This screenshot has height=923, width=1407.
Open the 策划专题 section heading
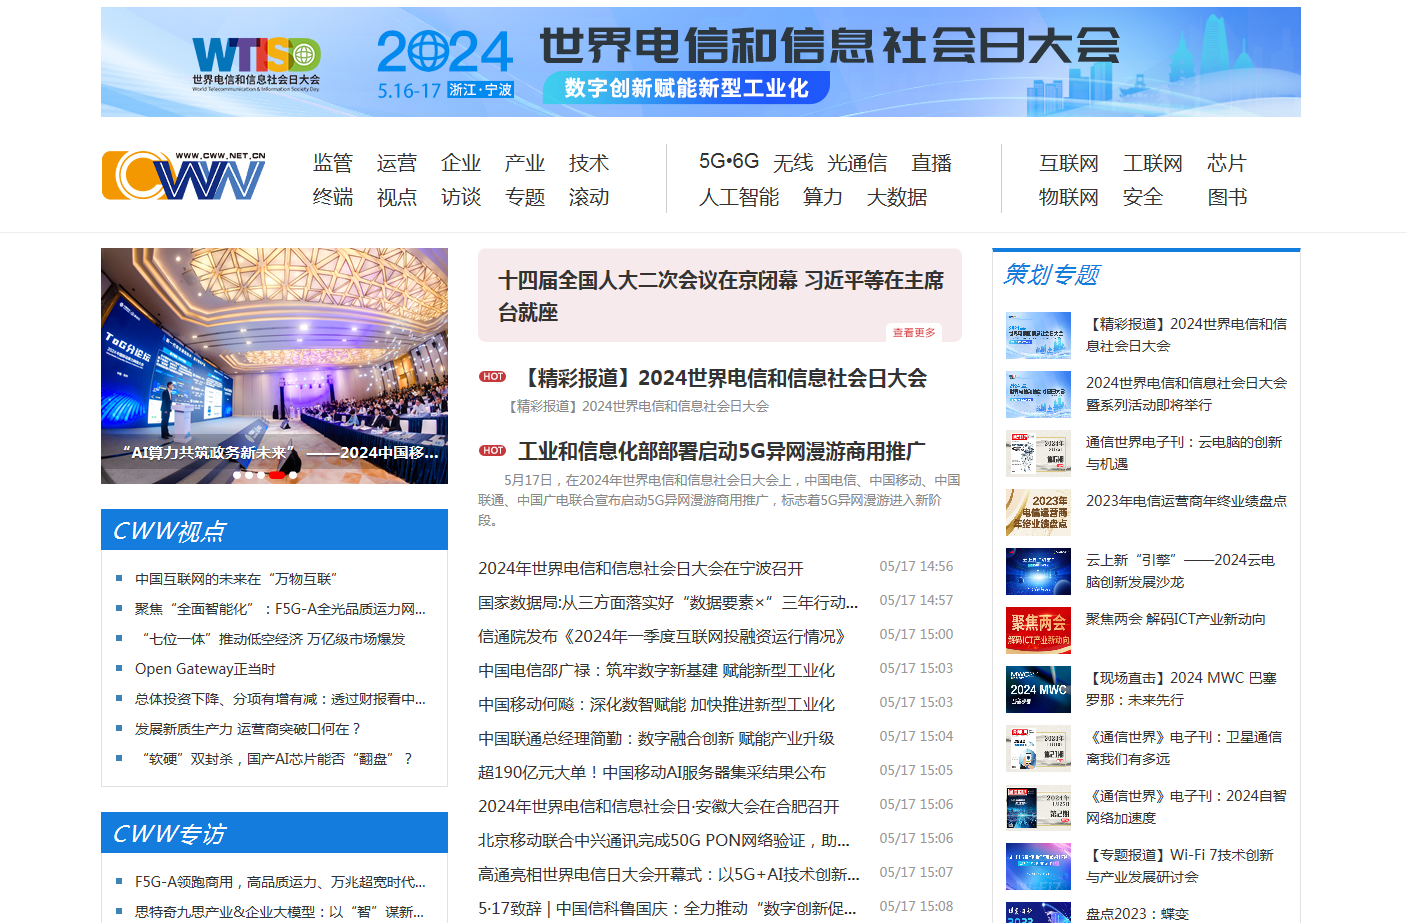pos(1052,274)
